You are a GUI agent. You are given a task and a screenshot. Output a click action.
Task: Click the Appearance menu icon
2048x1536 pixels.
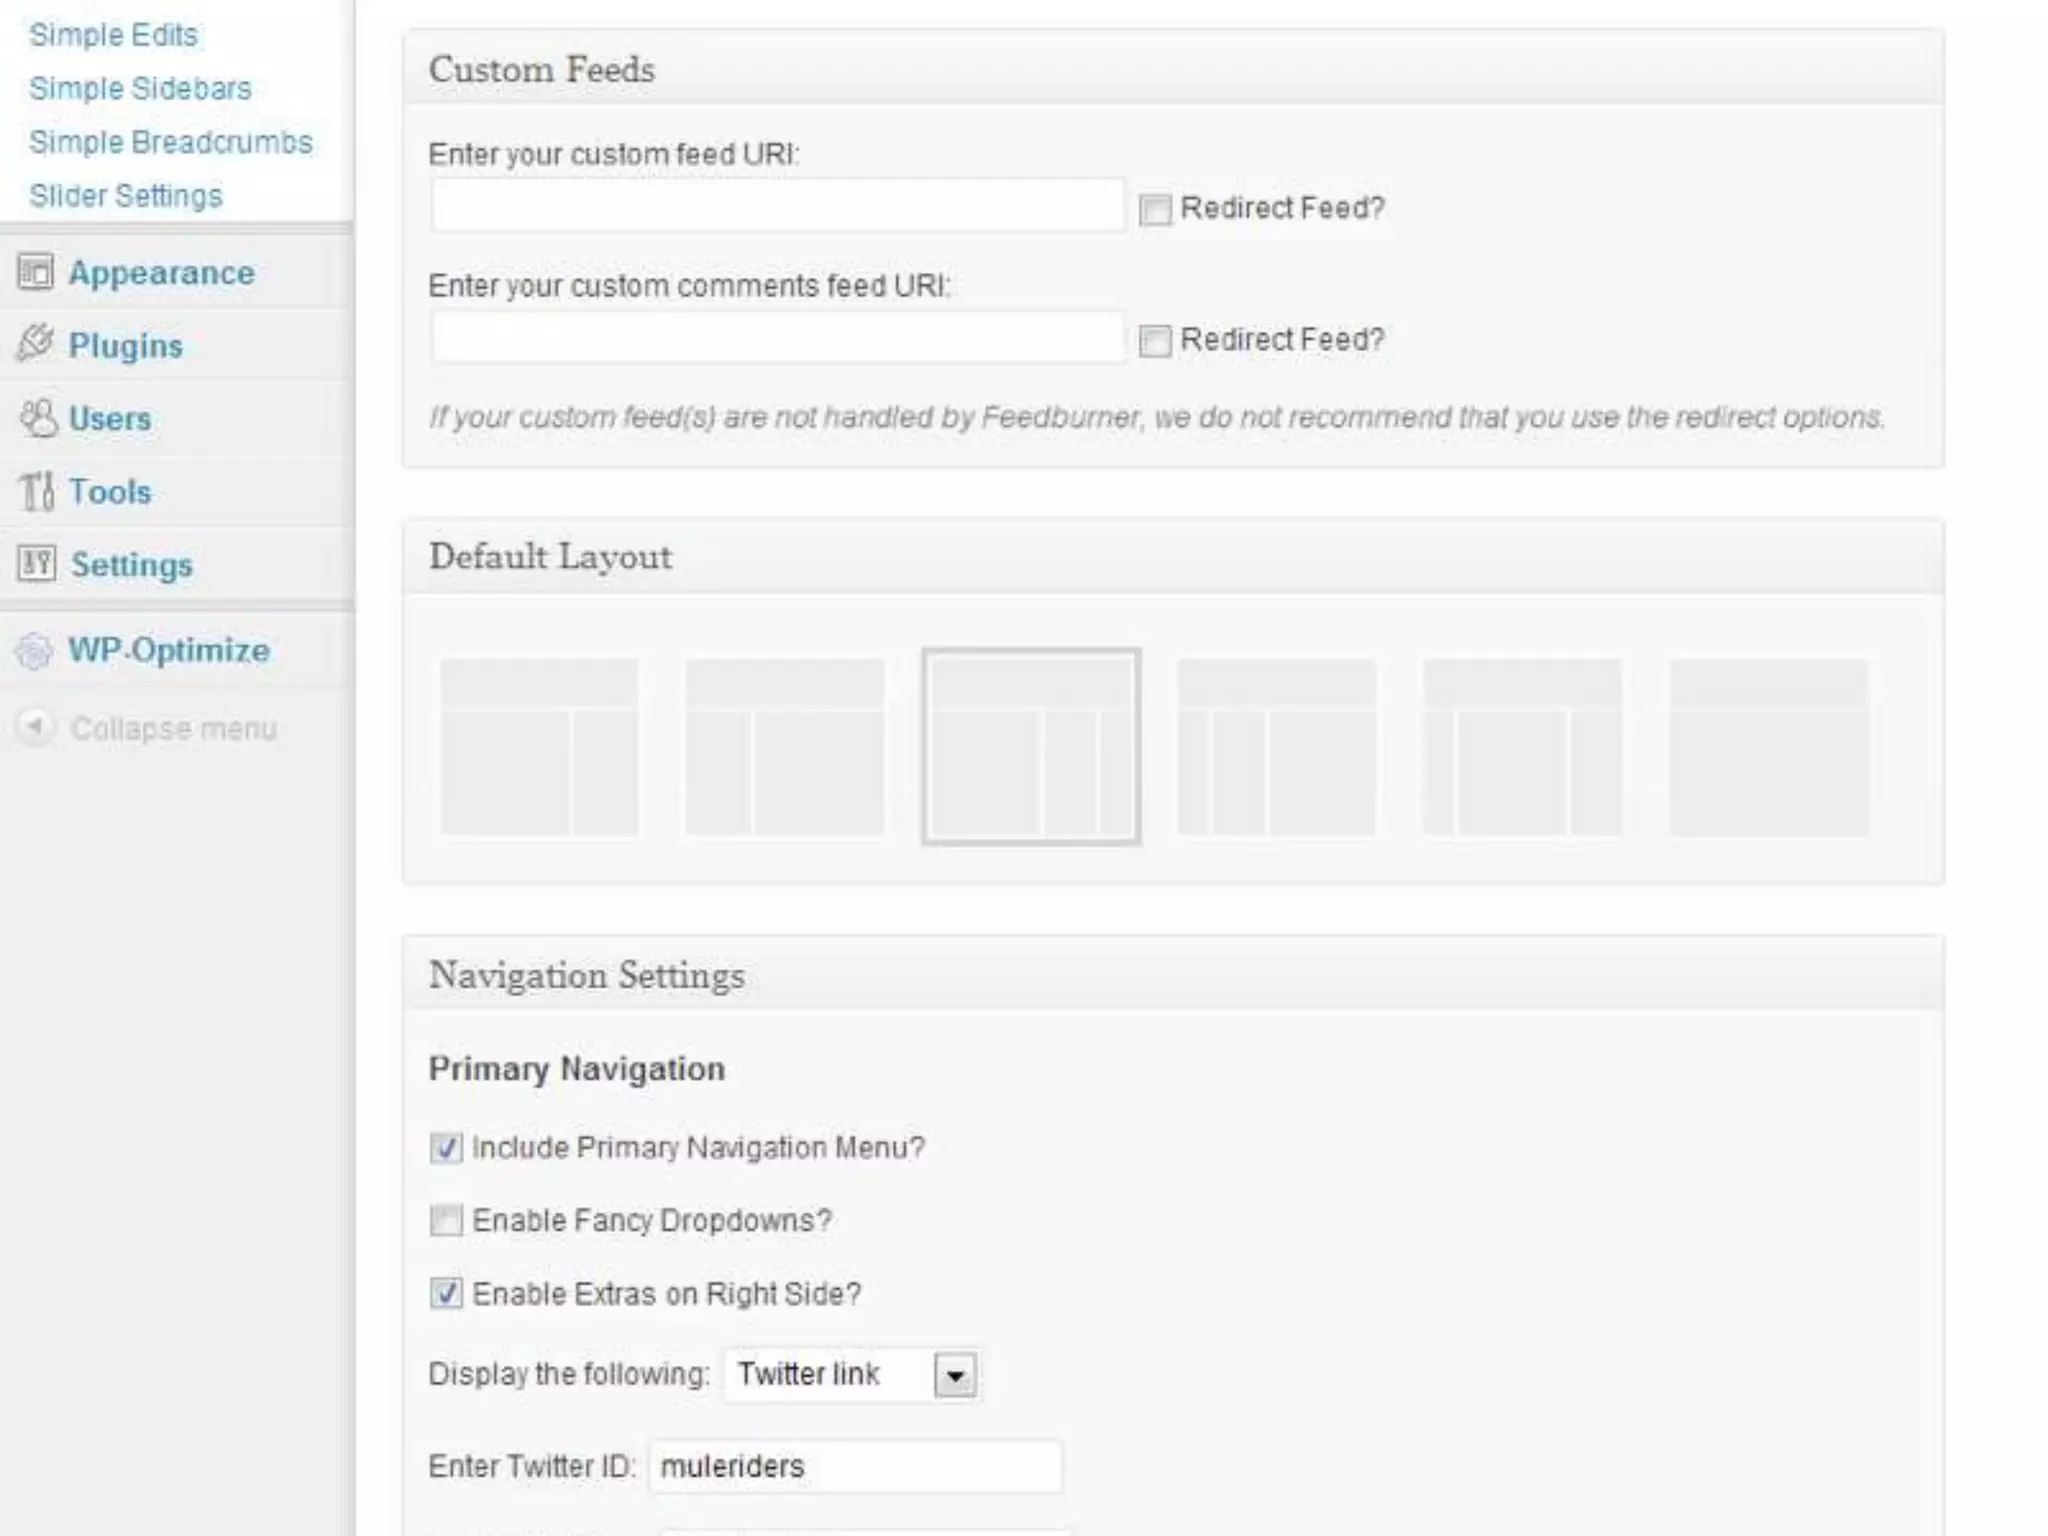[36, 272]
